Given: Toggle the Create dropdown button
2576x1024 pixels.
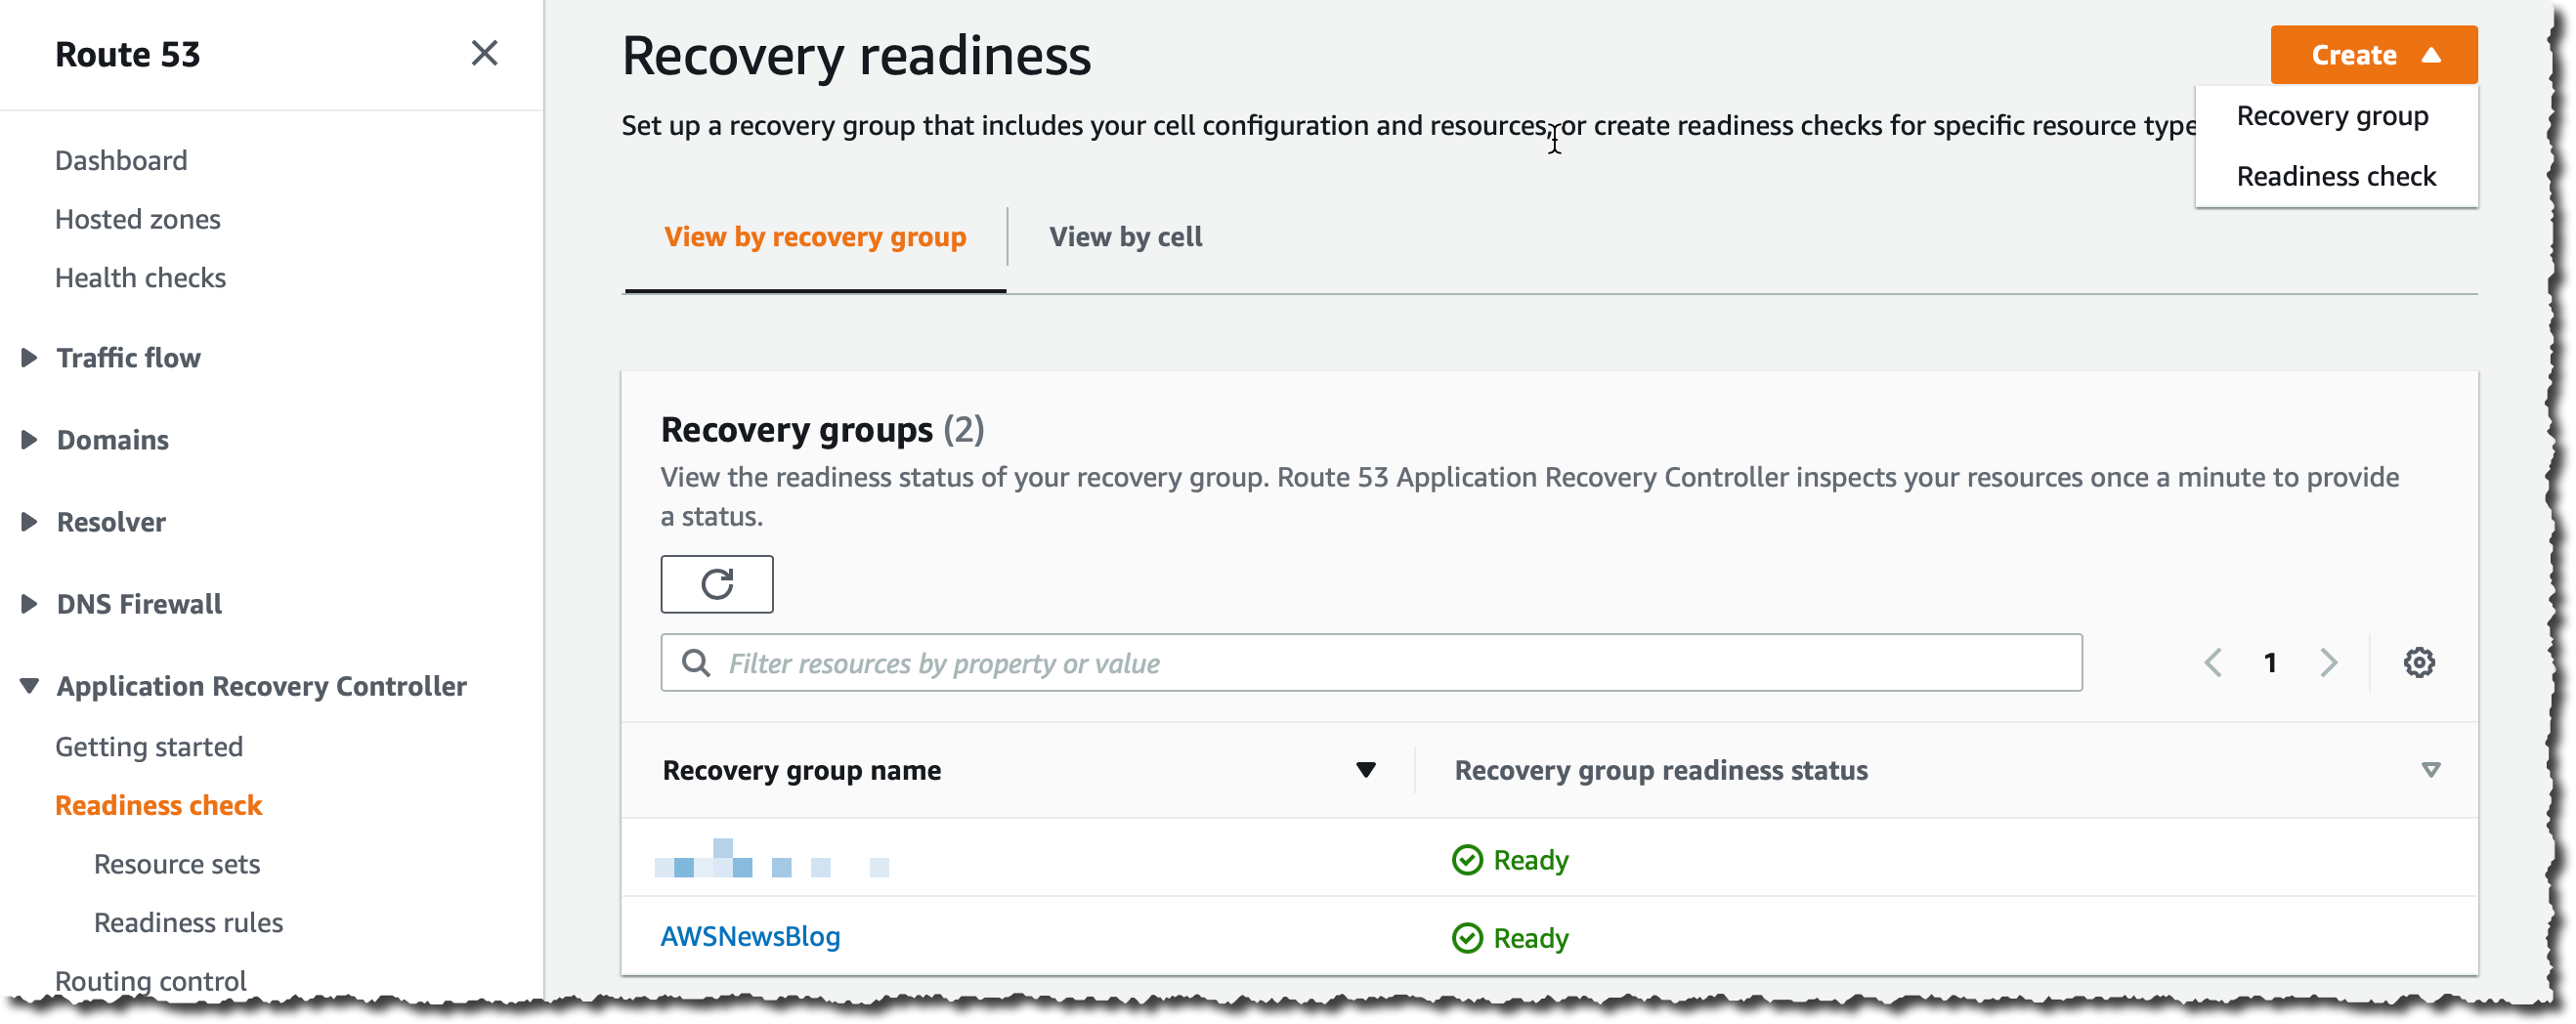Looking at the screenshot, I should [2373, 54].
